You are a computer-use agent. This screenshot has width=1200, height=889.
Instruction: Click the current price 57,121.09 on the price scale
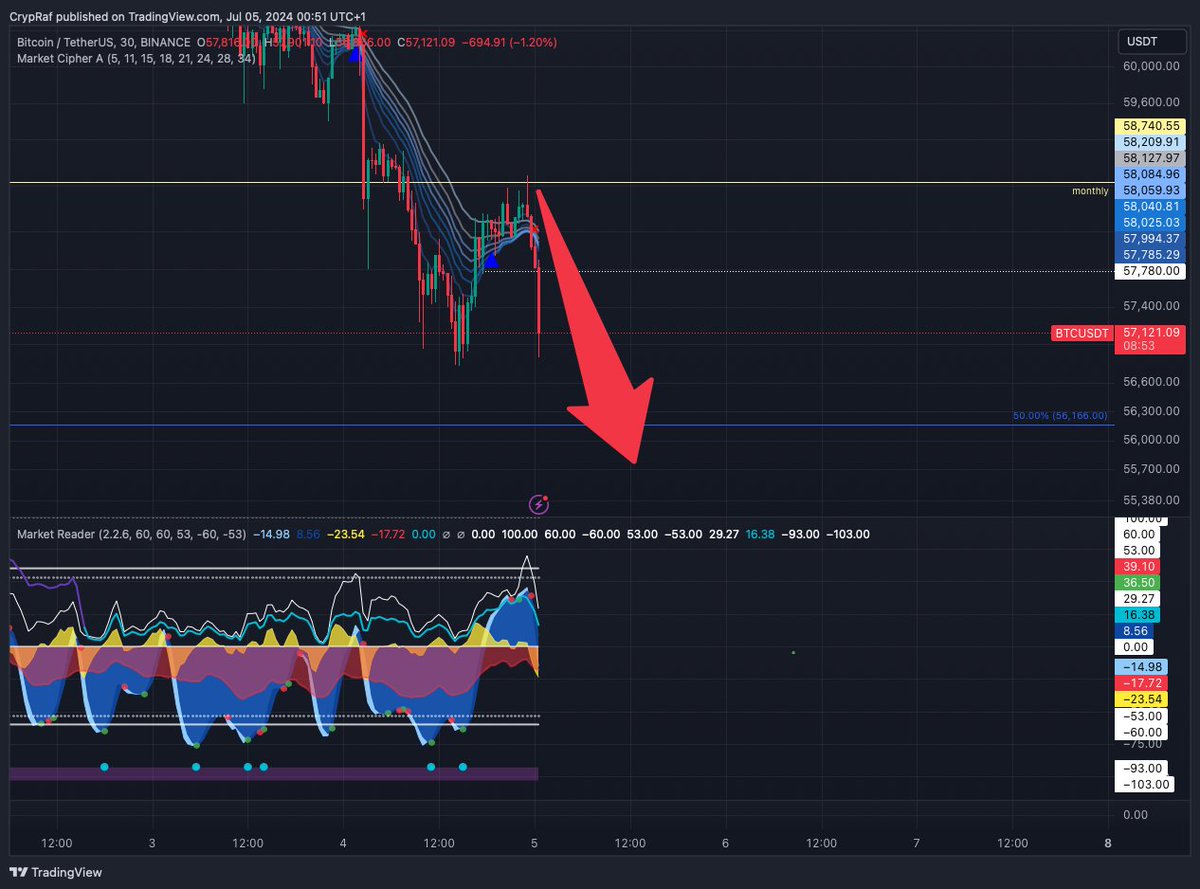1152,332
